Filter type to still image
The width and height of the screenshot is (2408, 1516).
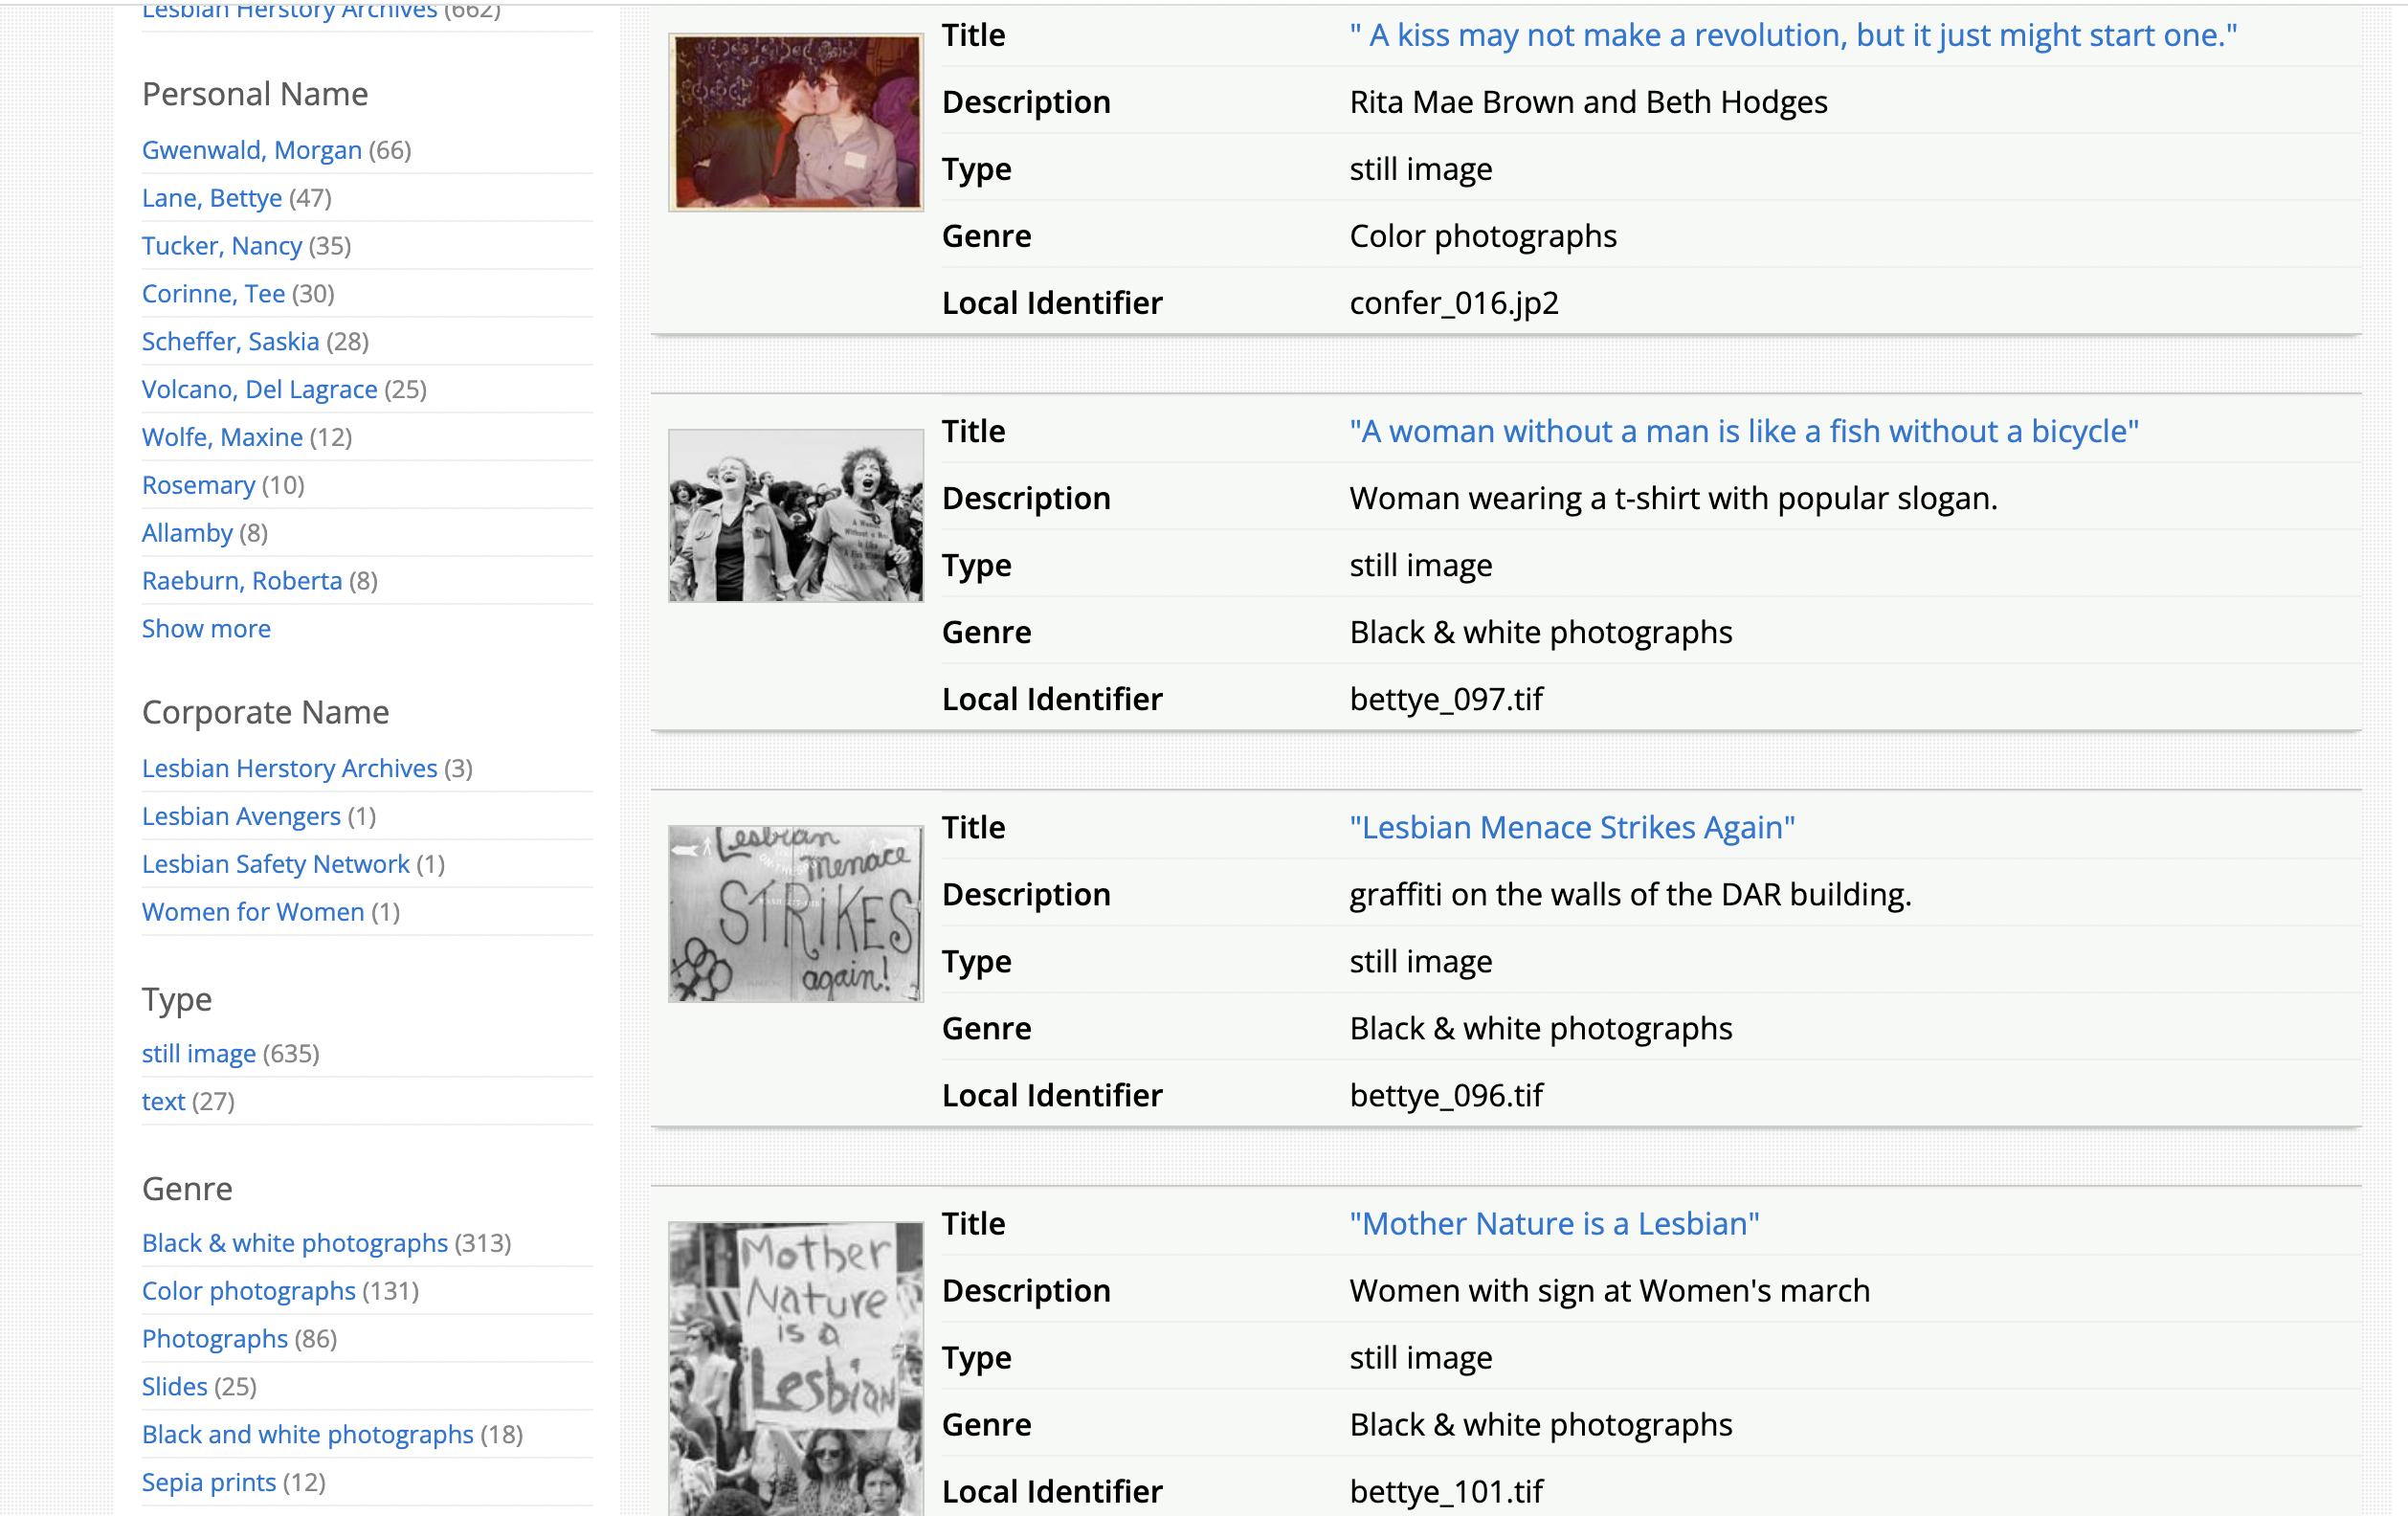(198, 1054)
